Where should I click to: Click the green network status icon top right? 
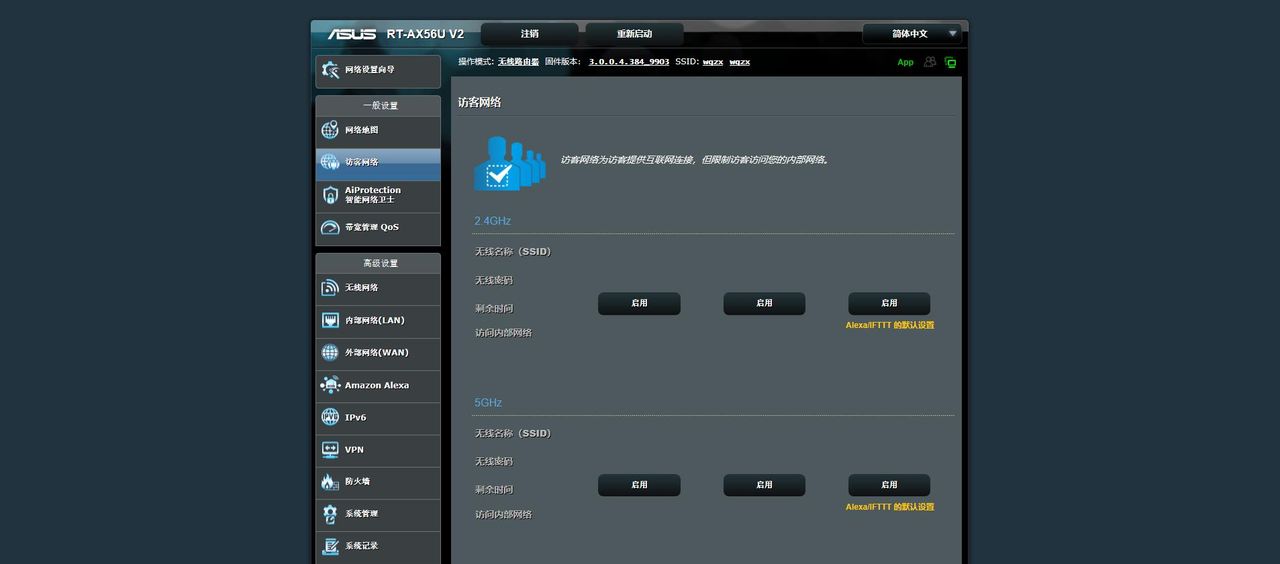(950, 62)
